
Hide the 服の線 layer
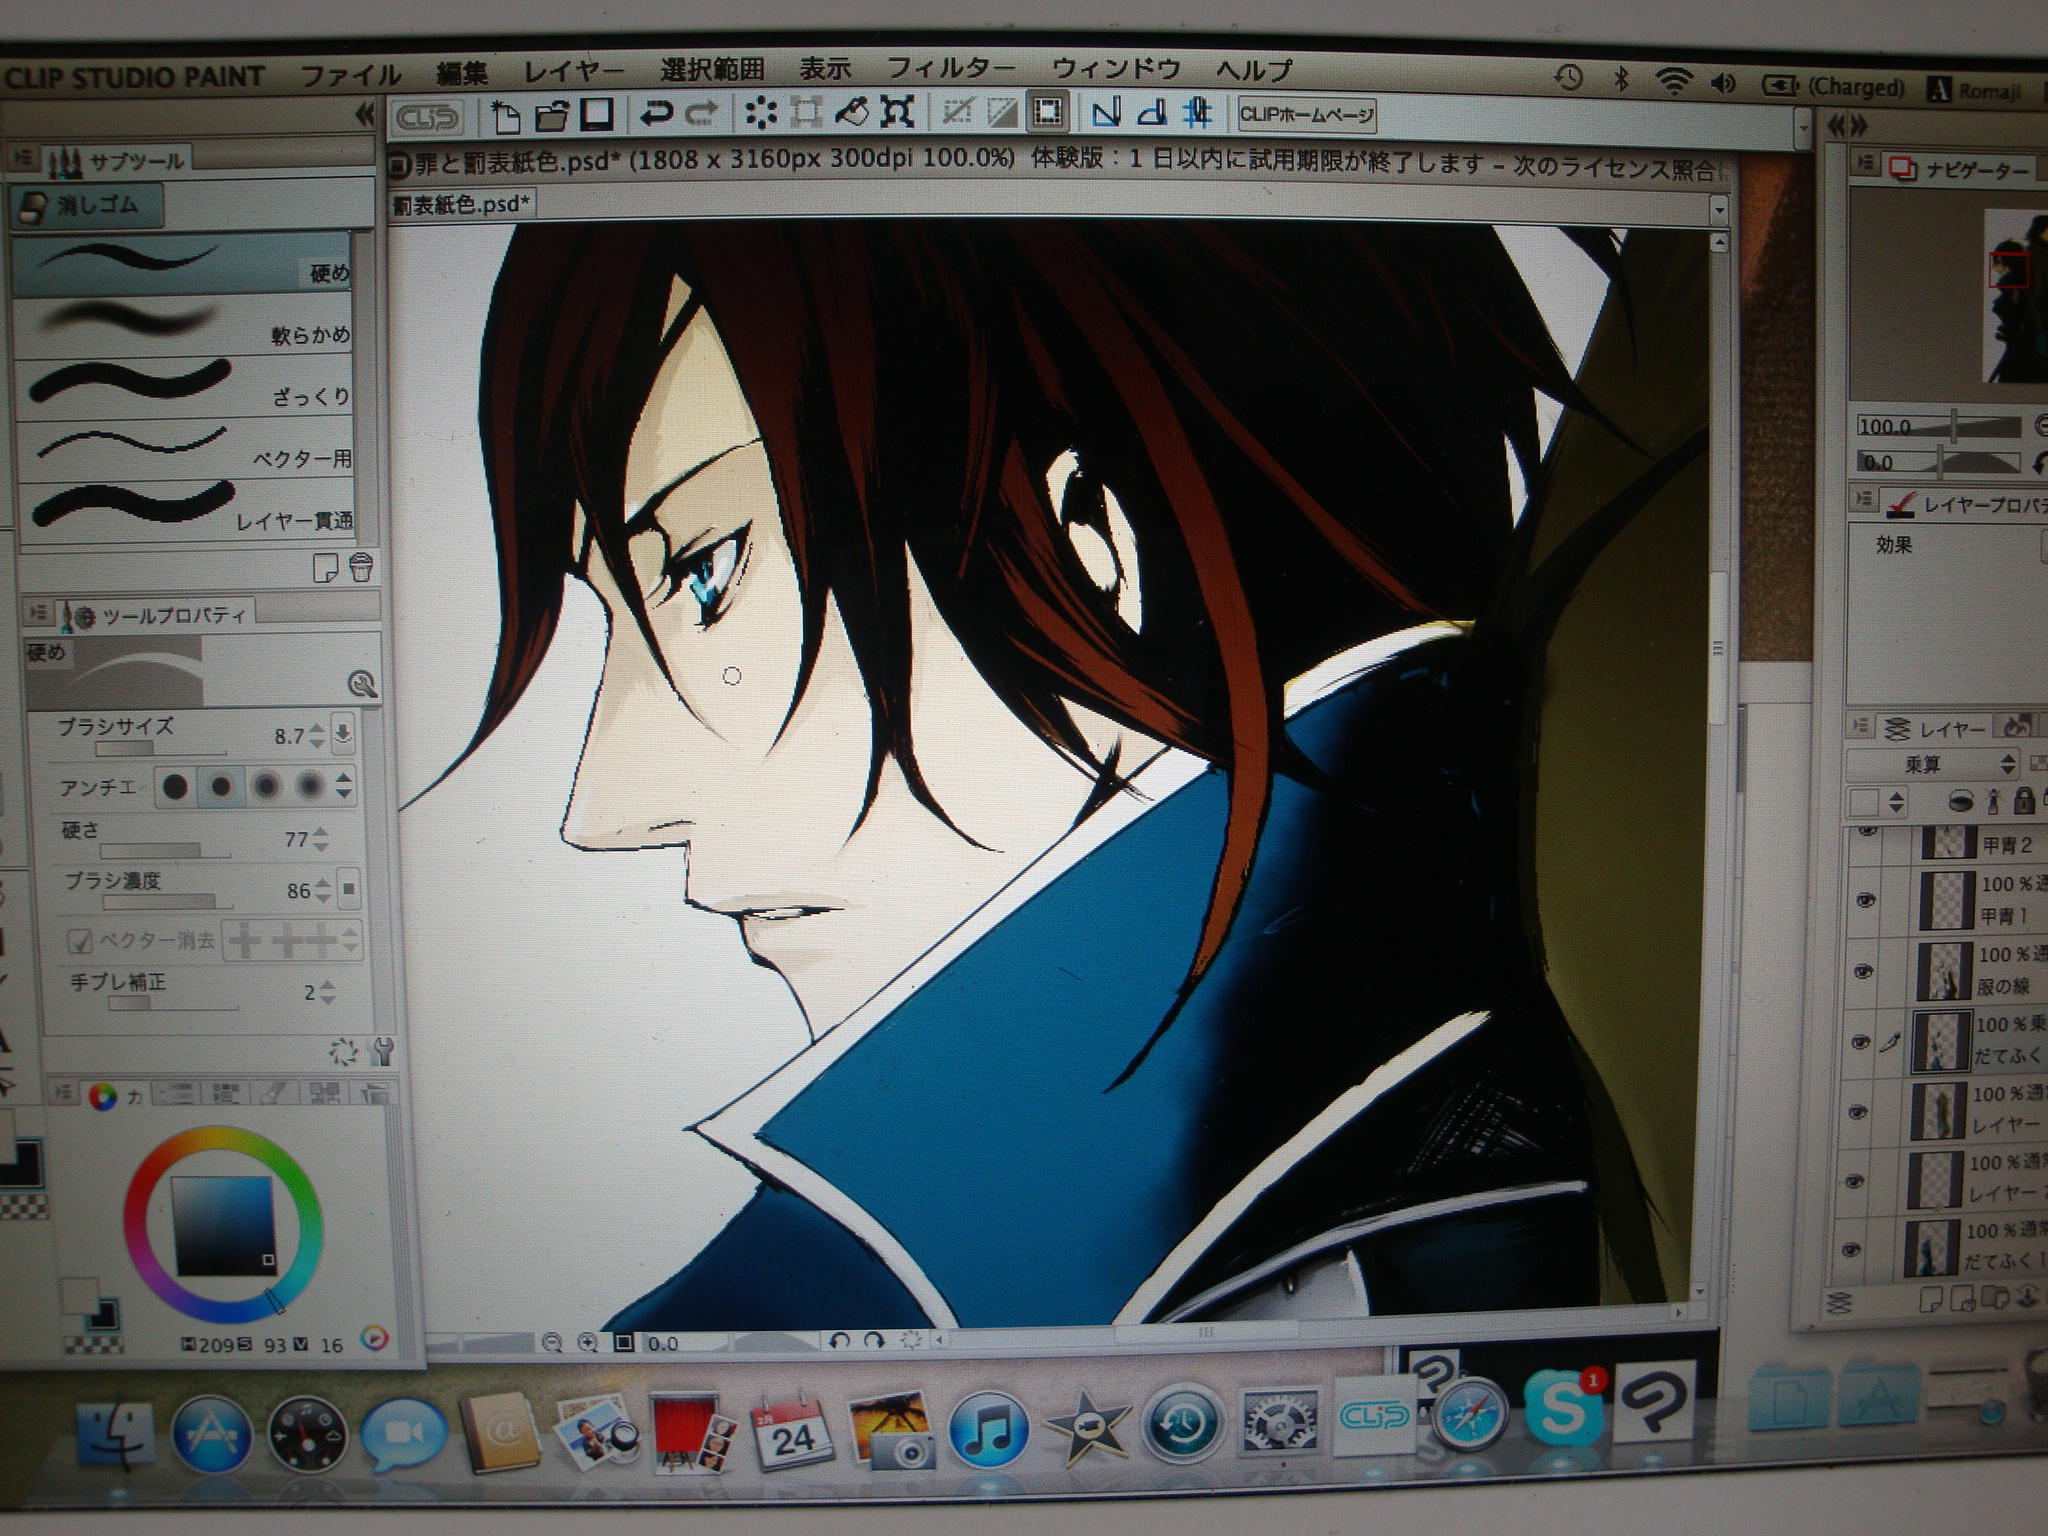pos(1862,971)
